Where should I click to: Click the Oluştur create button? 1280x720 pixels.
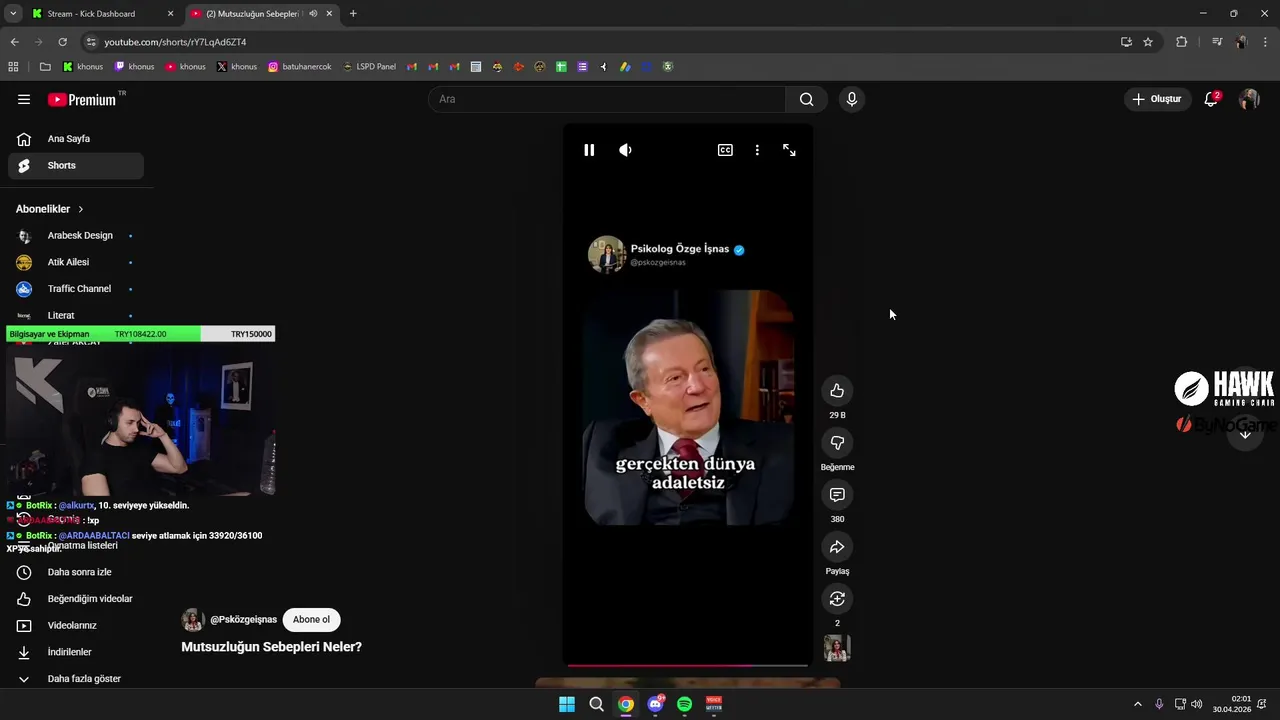[1157, 99]
